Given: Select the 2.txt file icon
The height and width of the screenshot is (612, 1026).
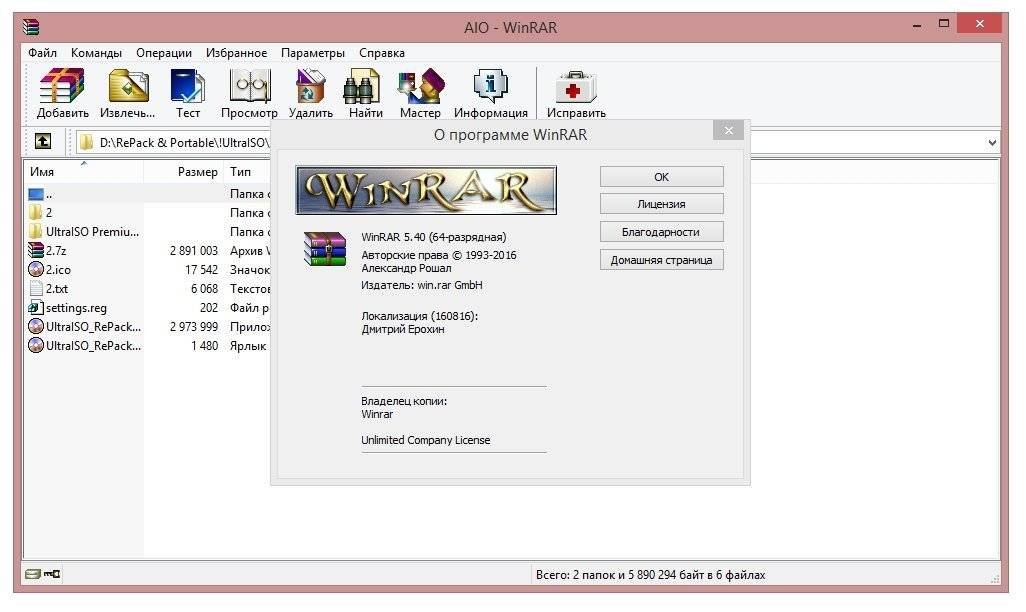Looking at the screenshot, I should tap(36, 288).
